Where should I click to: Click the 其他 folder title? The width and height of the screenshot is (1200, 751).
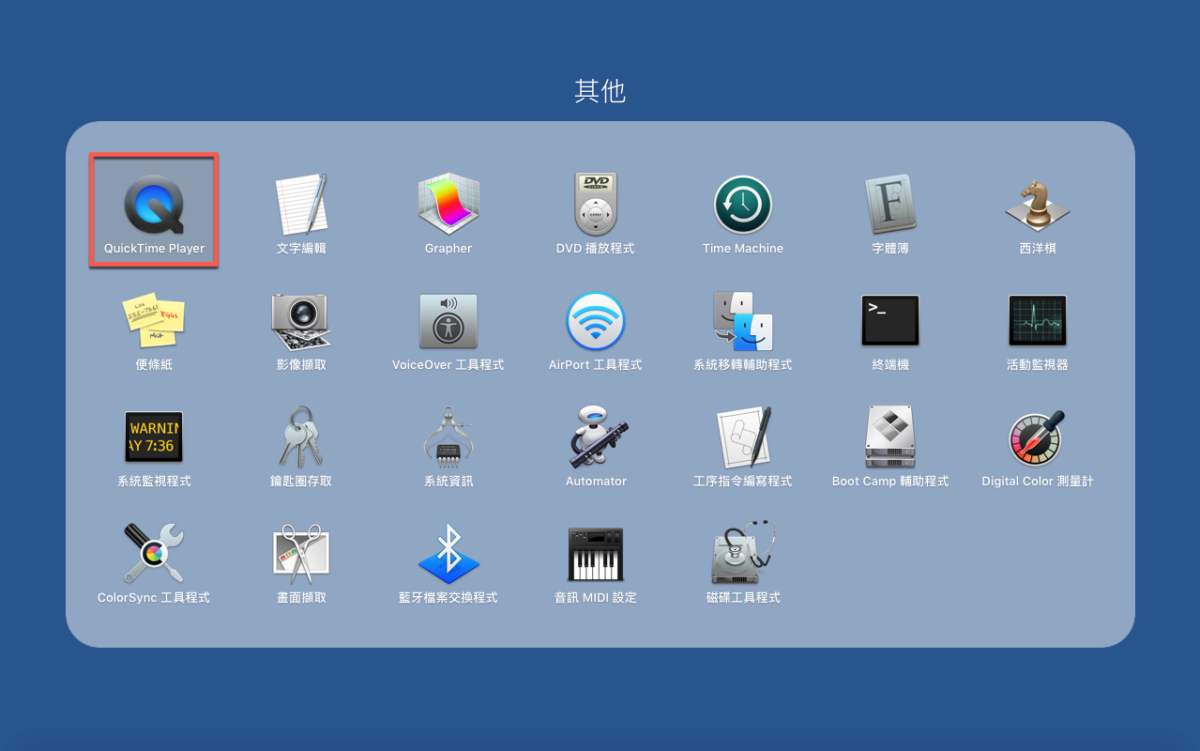coord(600,91)
